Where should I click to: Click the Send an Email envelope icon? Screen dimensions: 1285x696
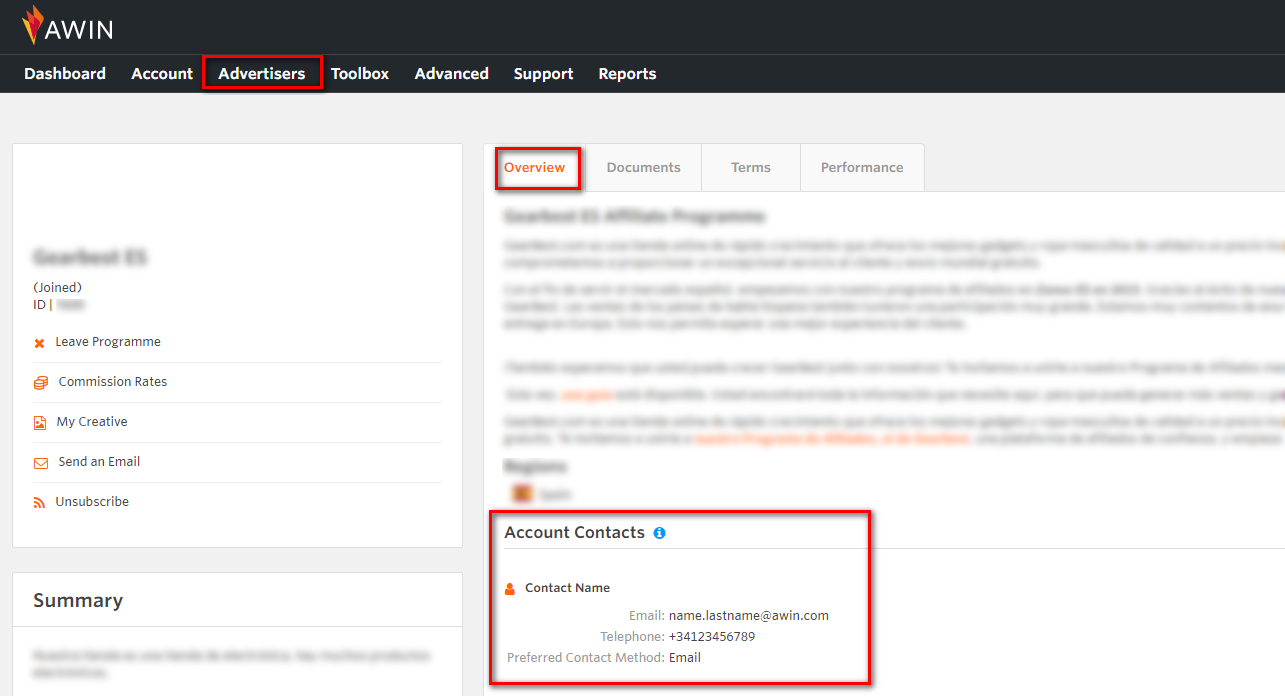tap(38, 461)
